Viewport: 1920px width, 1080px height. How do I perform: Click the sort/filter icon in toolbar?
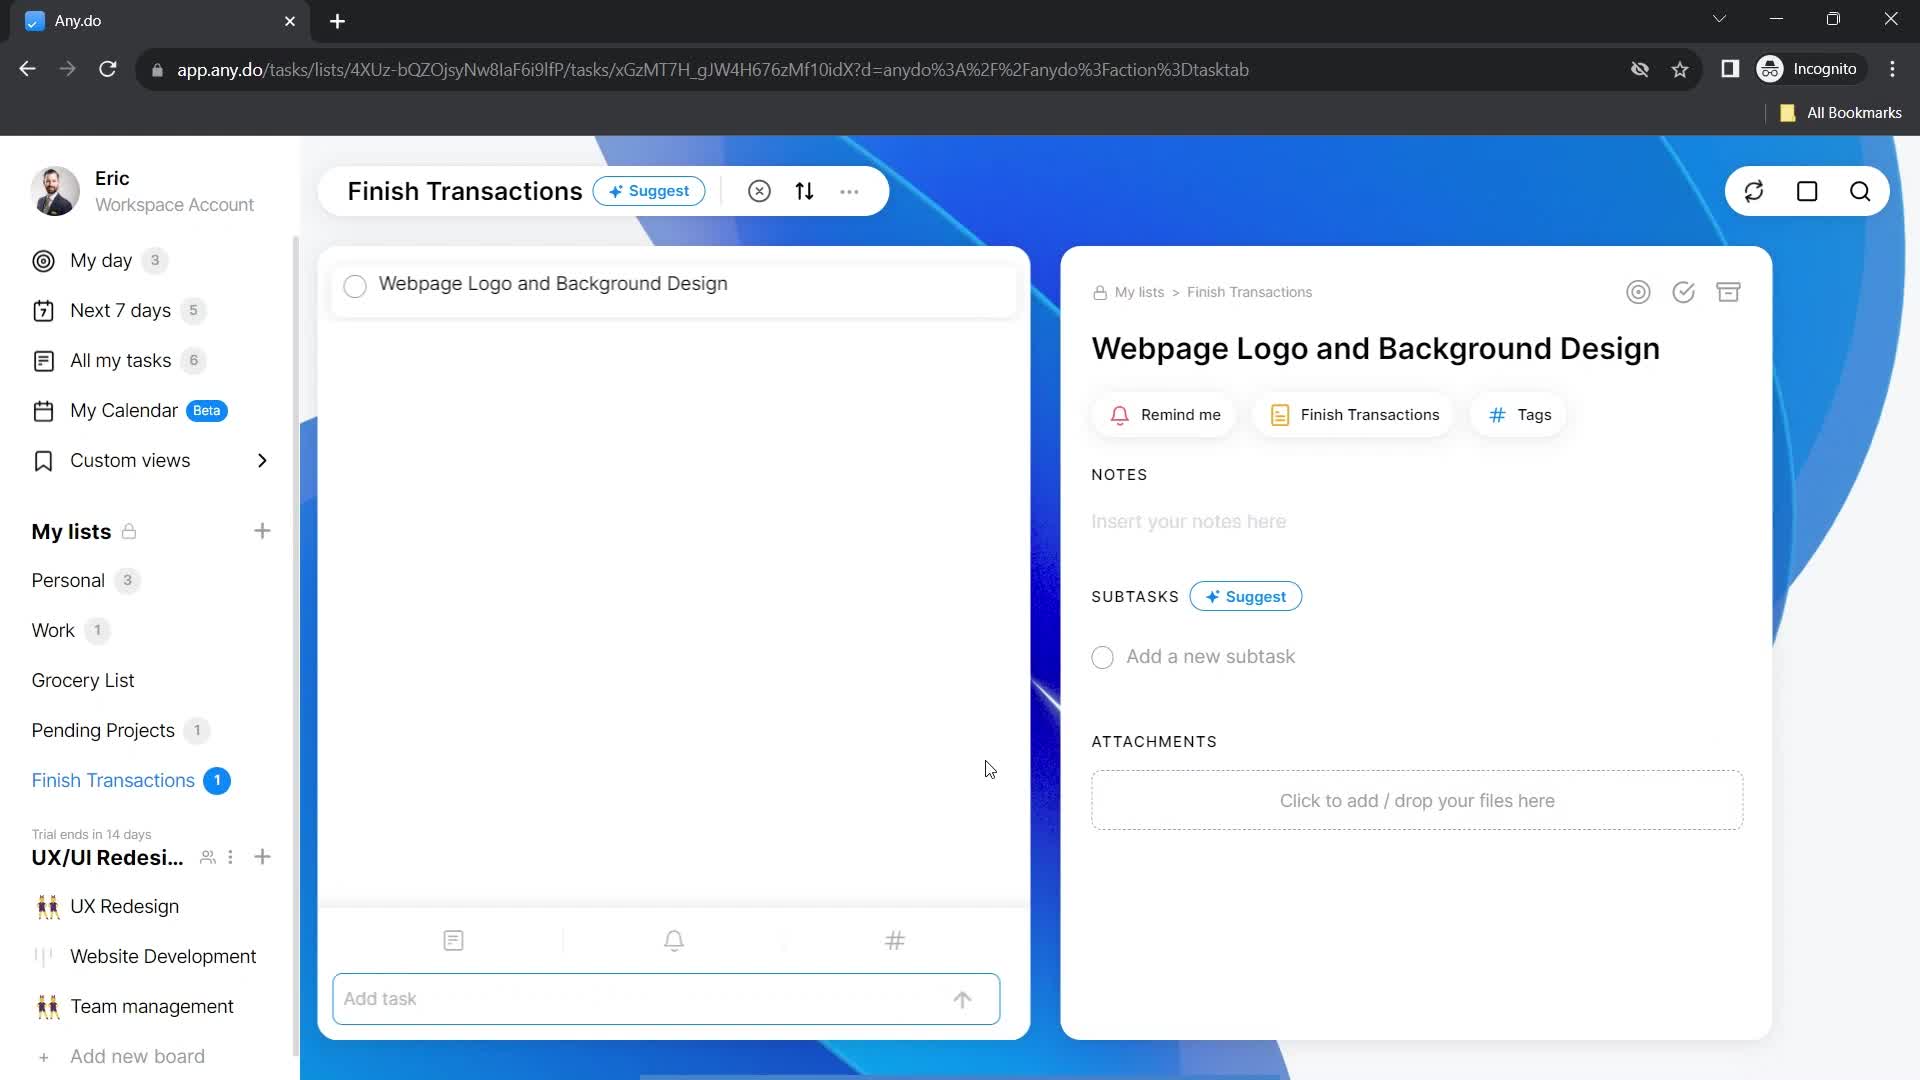tap(804, 191)
